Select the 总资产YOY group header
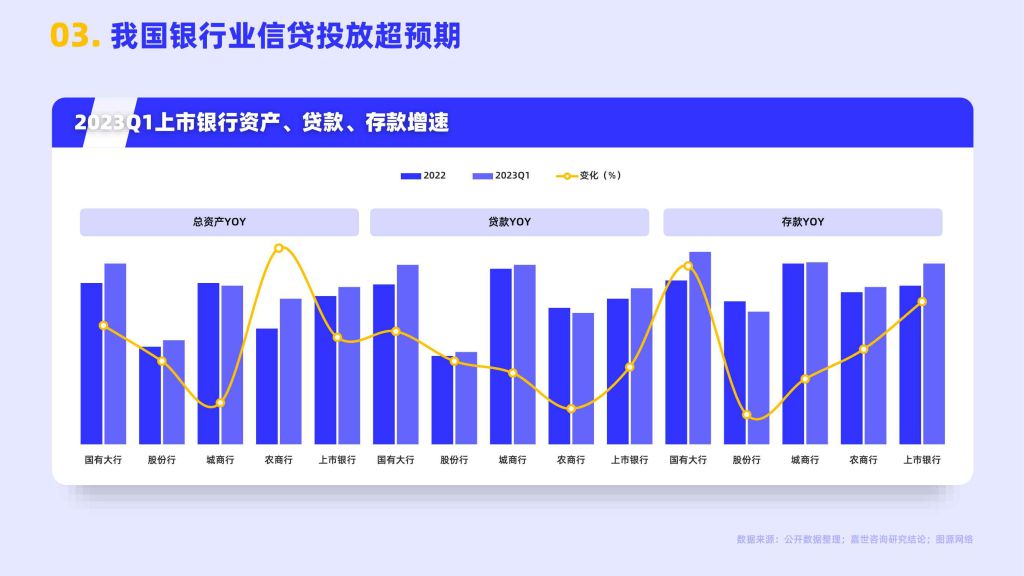Image resolution: width=1024 pixels, height=576 pixels. [219, 222]
